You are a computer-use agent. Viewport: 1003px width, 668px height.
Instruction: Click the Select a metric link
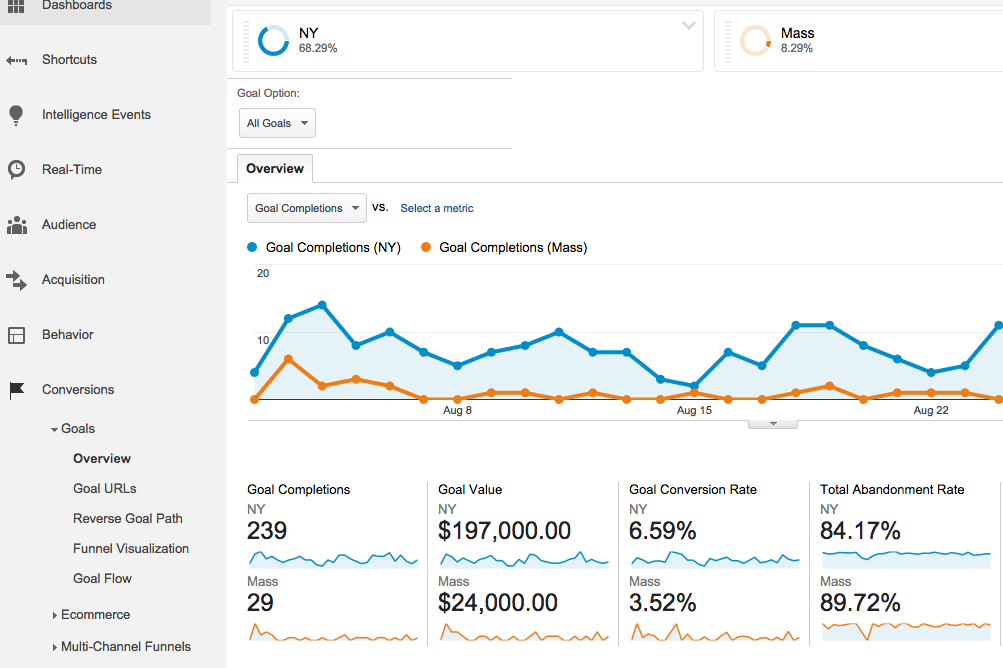pos(437,208)
